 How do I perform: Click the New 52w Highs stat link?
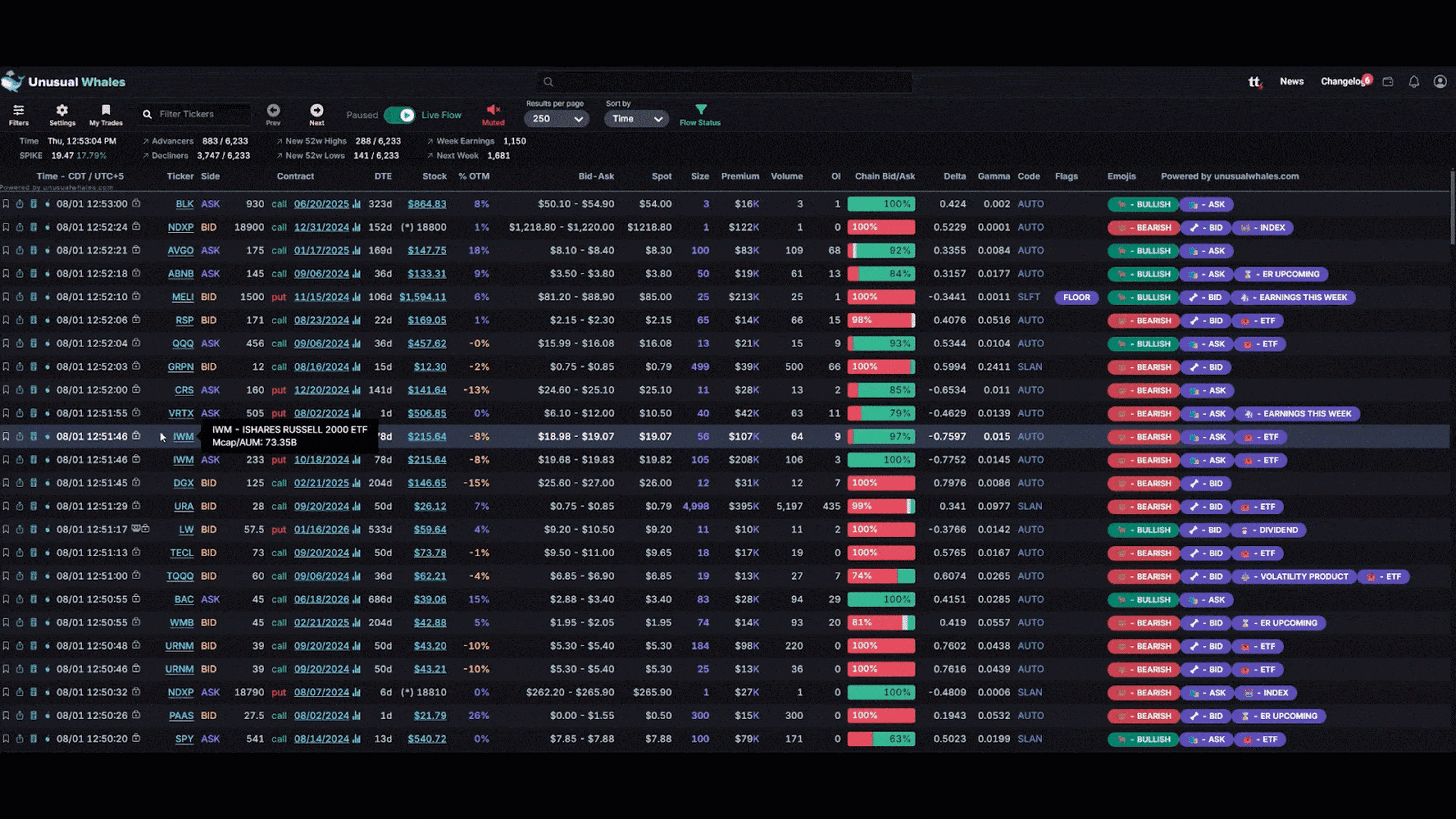310,141
